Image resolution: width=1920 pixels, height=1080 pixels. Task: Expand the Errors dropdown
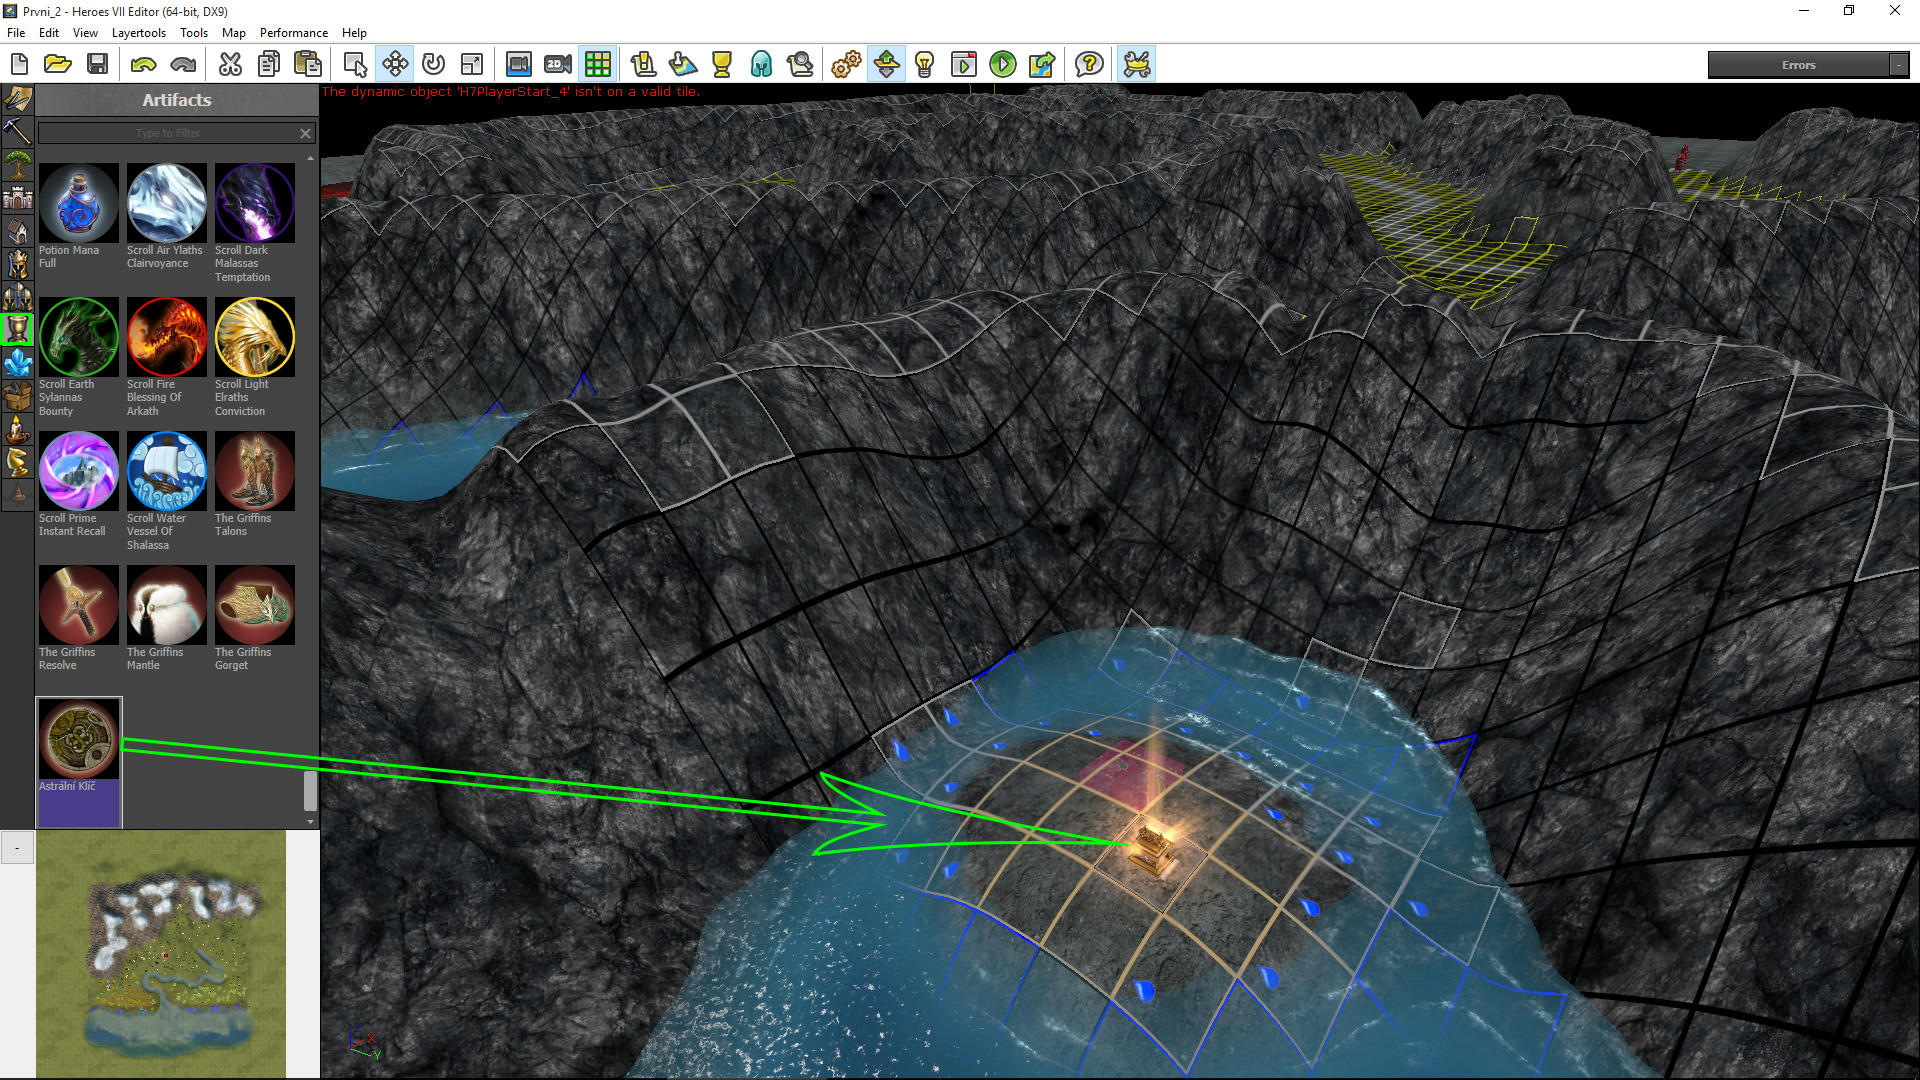pyautogui.click(x=1898, y=65)
